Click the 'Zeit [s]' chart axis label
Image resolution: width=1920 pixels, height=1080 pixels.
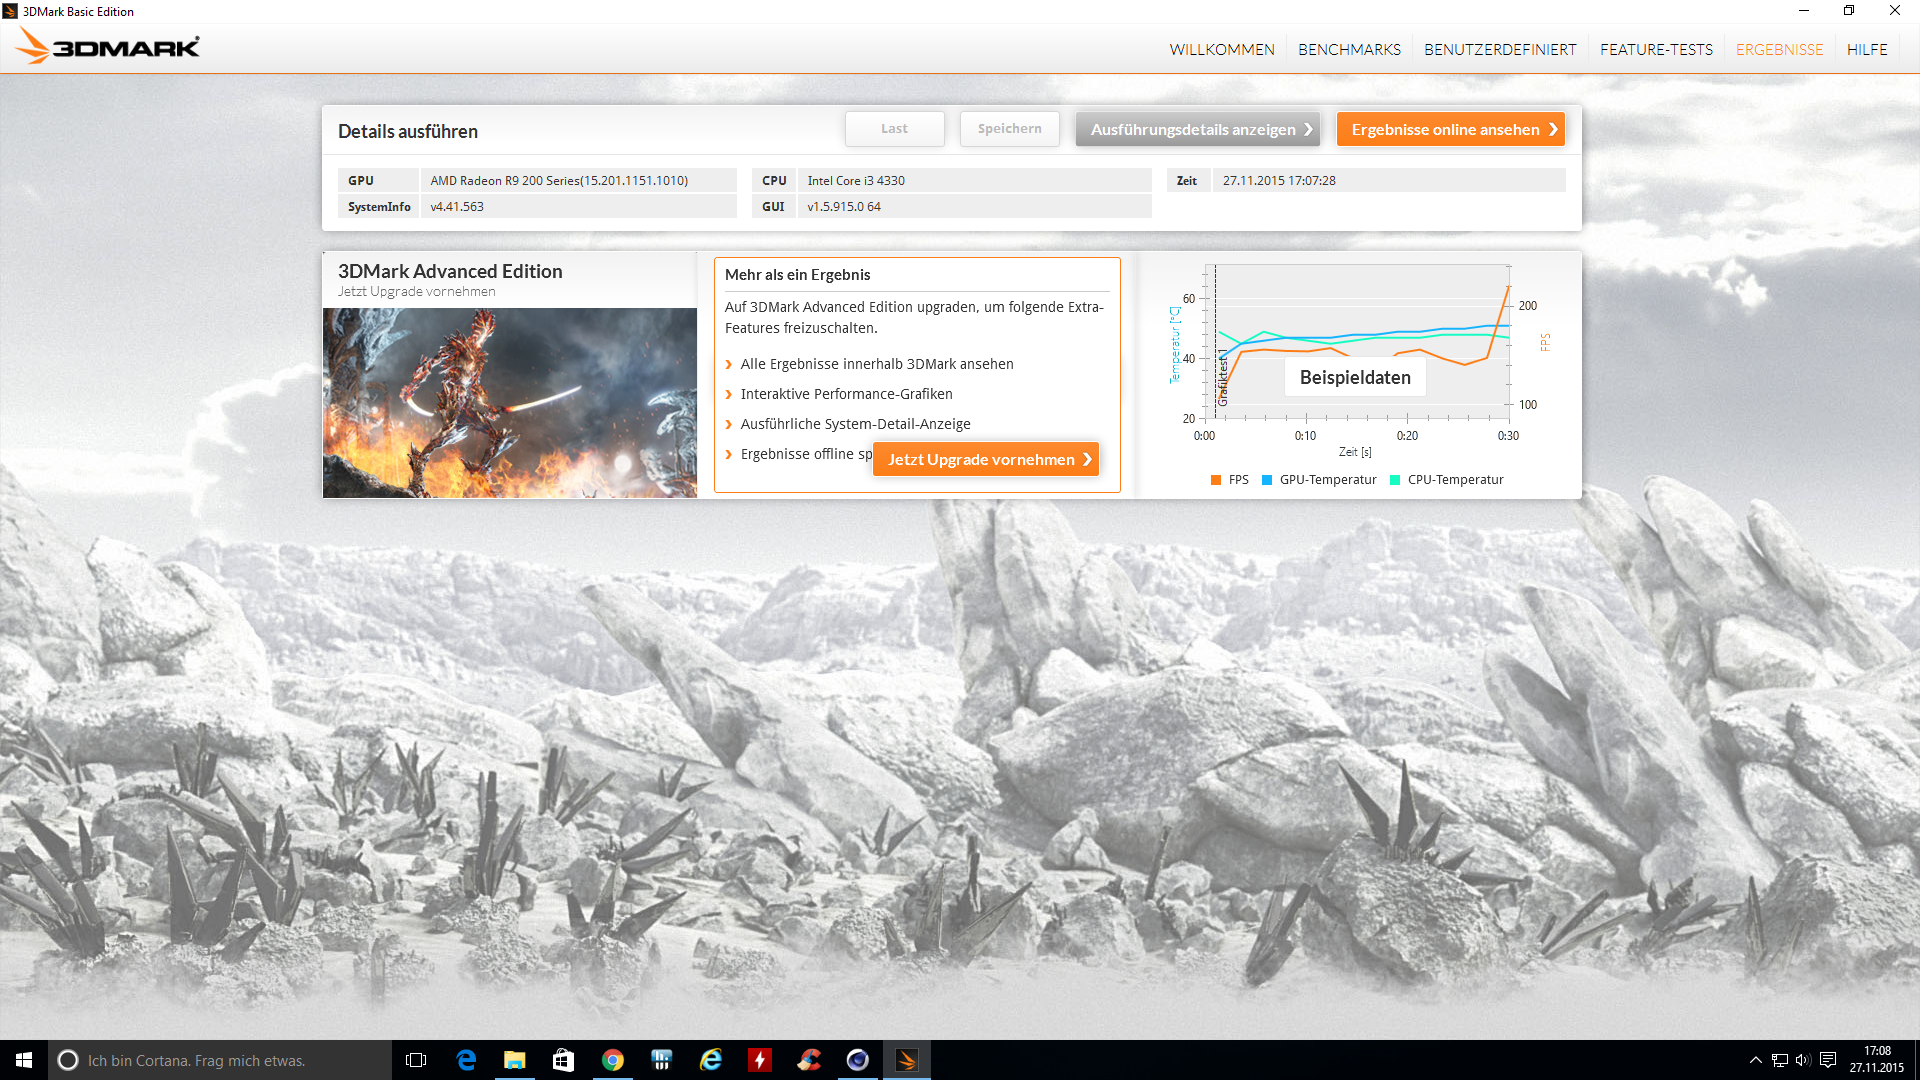click(x=1355, y=452)
